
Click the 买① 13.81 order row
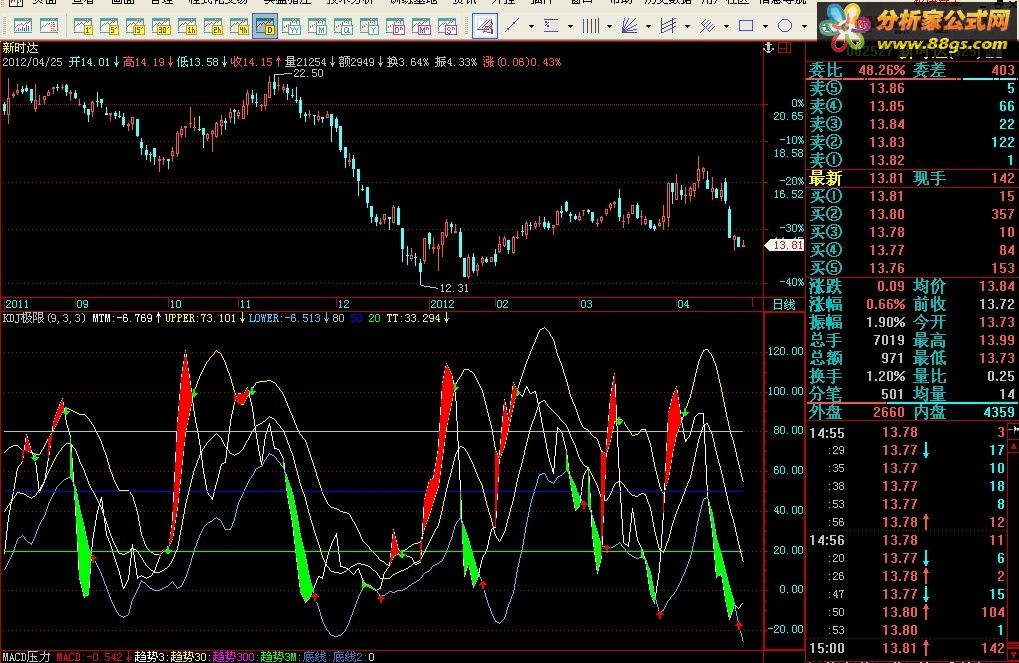point(912,196)
